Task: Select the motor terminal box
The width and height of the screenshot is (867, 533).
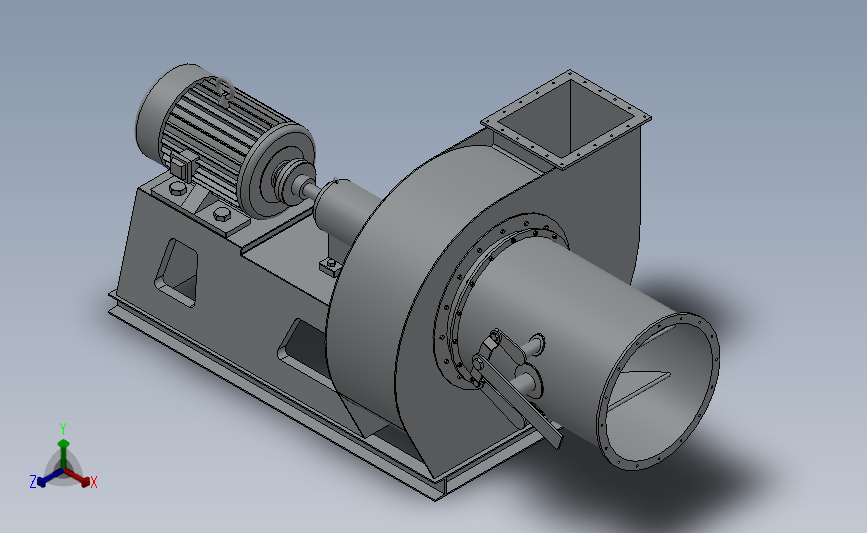Action: (184, 165)
